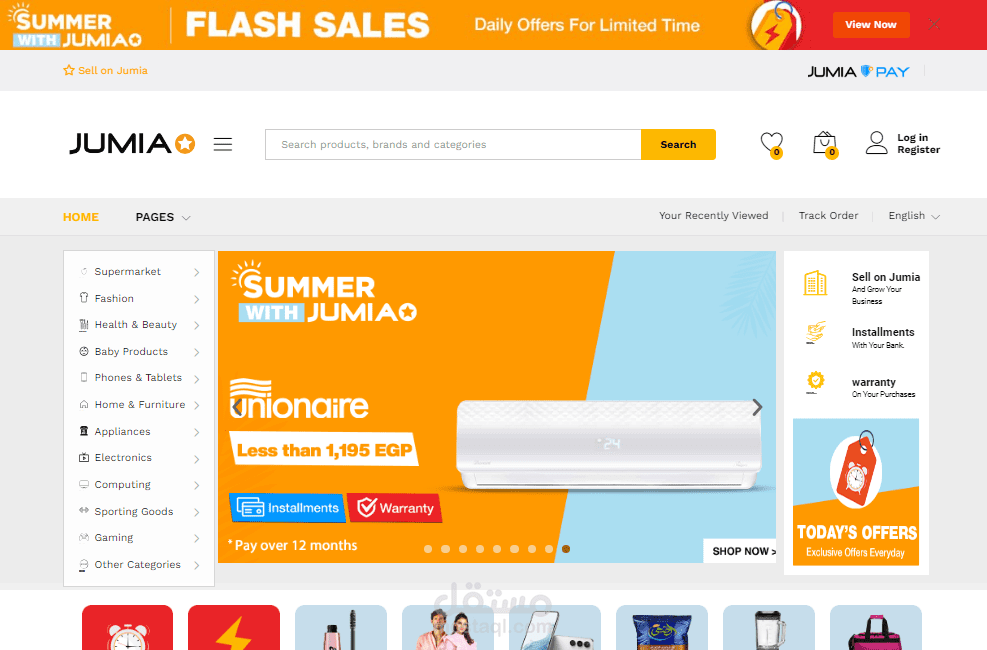Click the Flash Sales lightning tile
This screenshot has width=987, height=650.
point(234,627)
